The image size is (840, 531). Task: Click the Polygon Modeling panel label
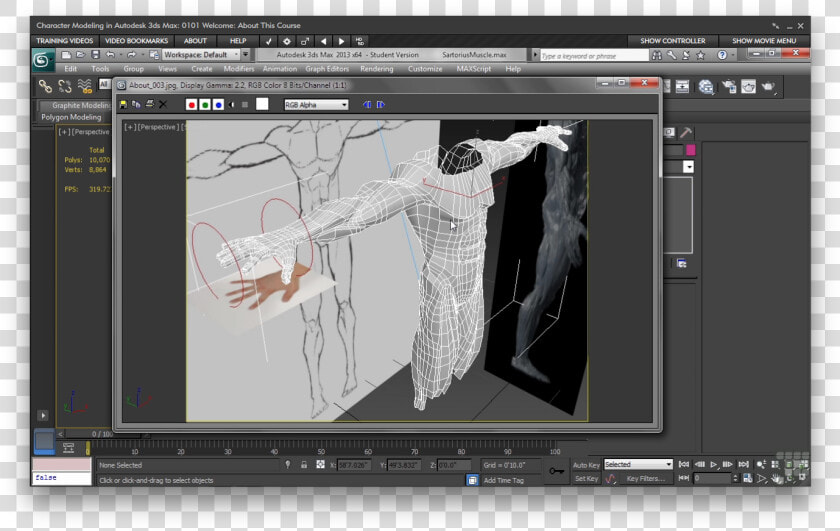[x=71, y=117]
